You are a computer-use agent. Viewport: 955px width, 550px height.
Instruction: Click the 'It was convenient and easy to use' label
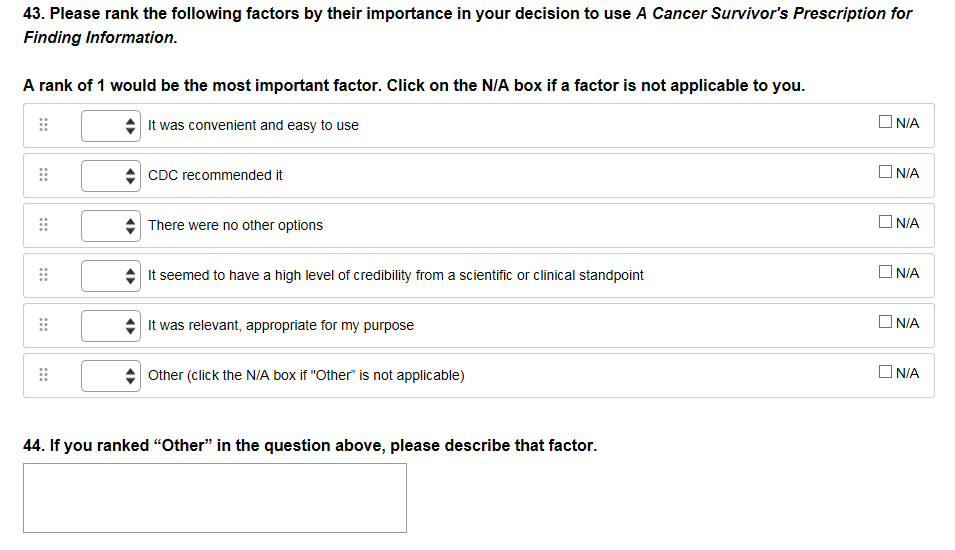tap(253, 125)
